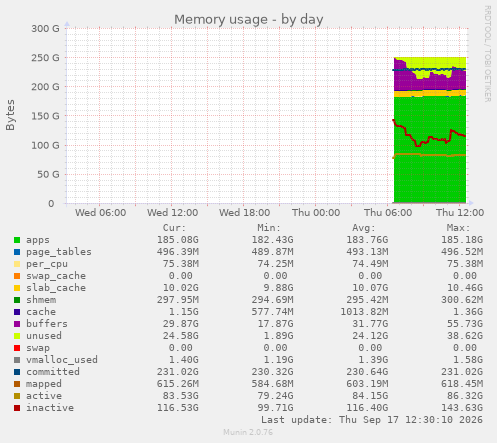
Task: Click the vmalloc_used gray legend swatch
Action: (17, 360)
